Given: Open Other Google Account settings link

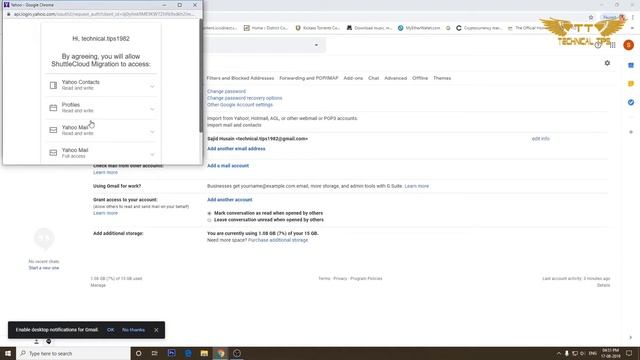Looking at the screenshot, I should coord(240,105).
